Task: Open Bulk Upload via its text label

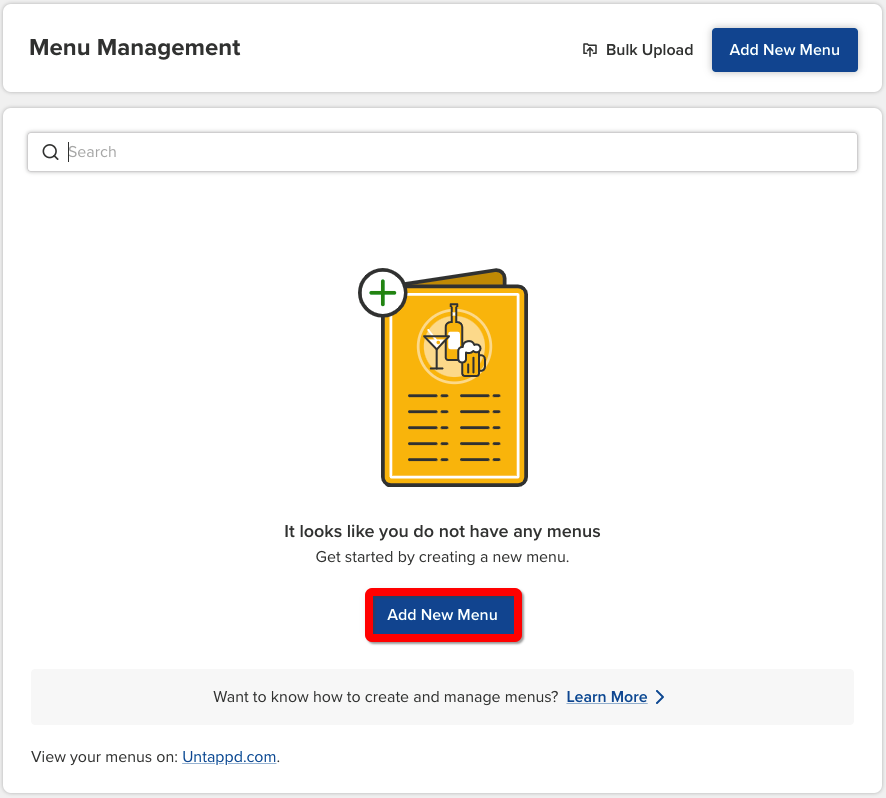Action: tap(649, 50)
